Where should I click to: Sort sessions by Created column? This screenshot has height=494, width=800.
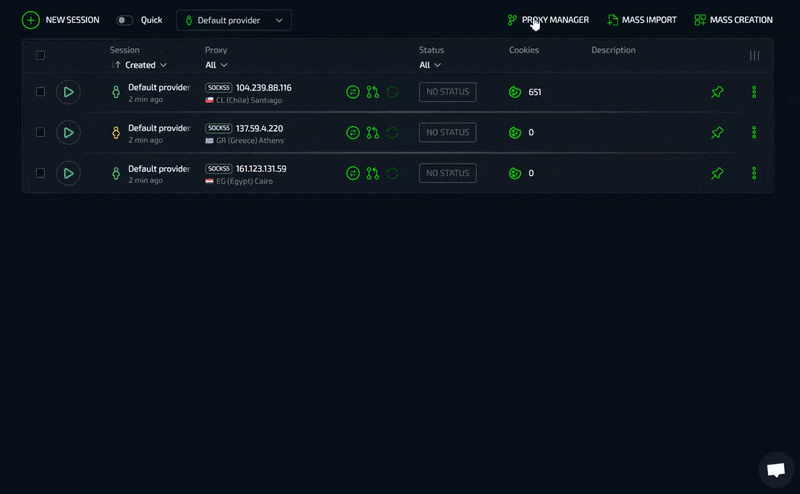pyautogui.click(x=139, y=65)
